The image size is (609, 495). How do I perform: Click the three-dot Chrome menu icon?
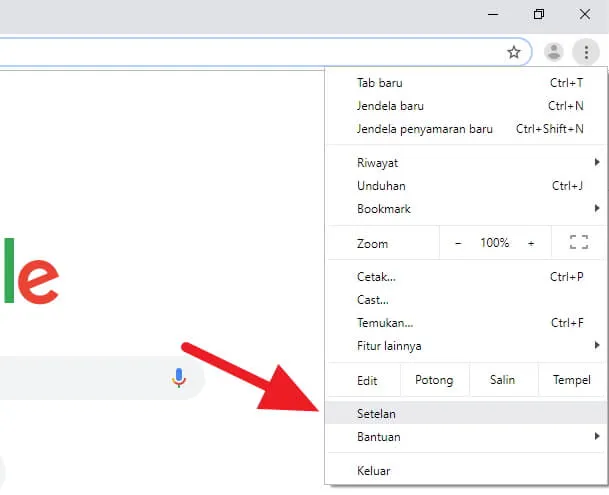586,52
